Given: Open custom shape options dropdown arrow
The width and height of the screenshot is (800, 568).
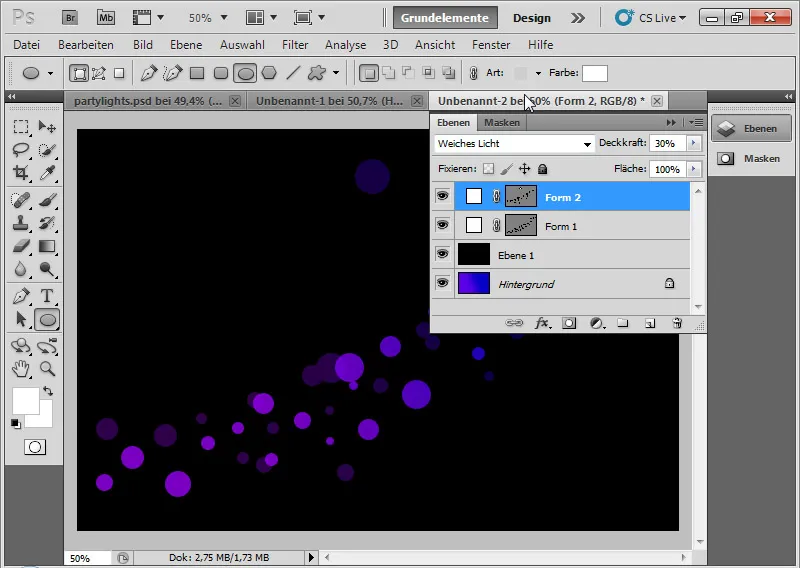Looking at the screenshot, I should 336,73.
